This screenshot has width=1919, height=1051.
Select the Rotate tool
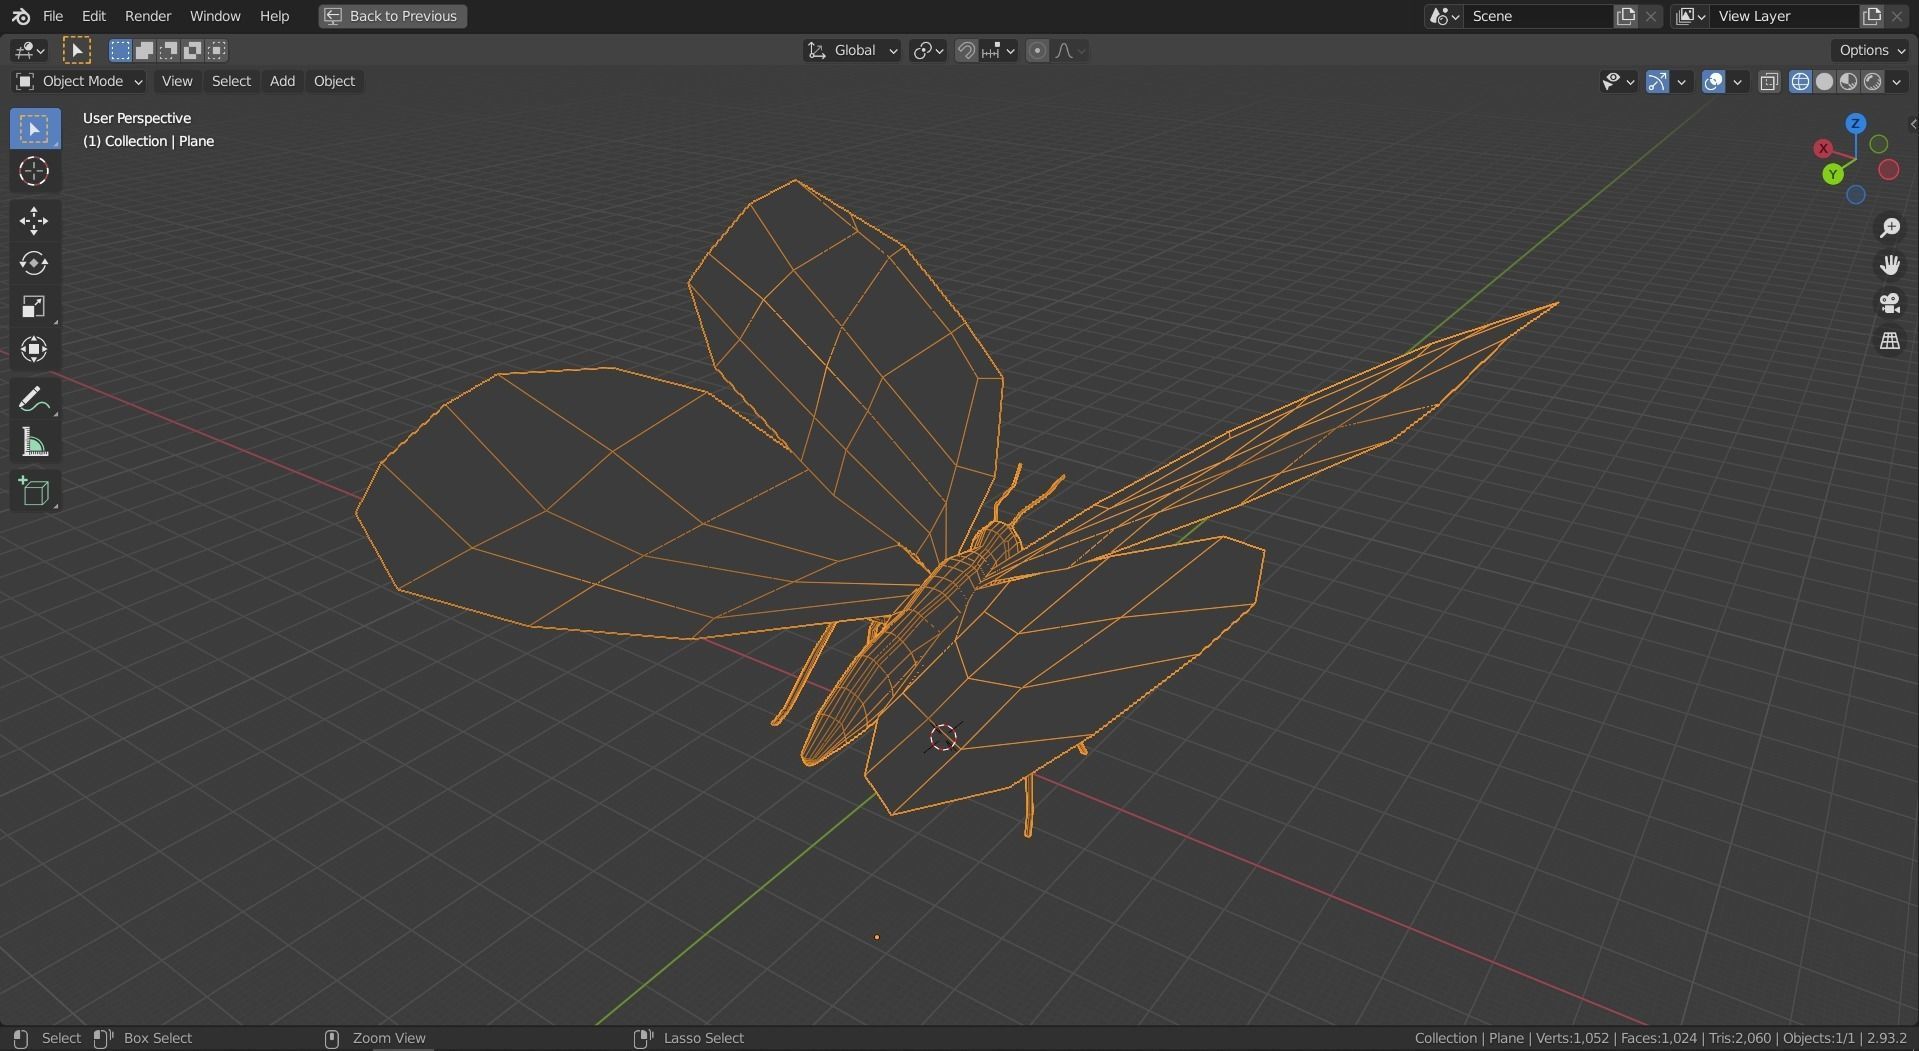point(34,264)
